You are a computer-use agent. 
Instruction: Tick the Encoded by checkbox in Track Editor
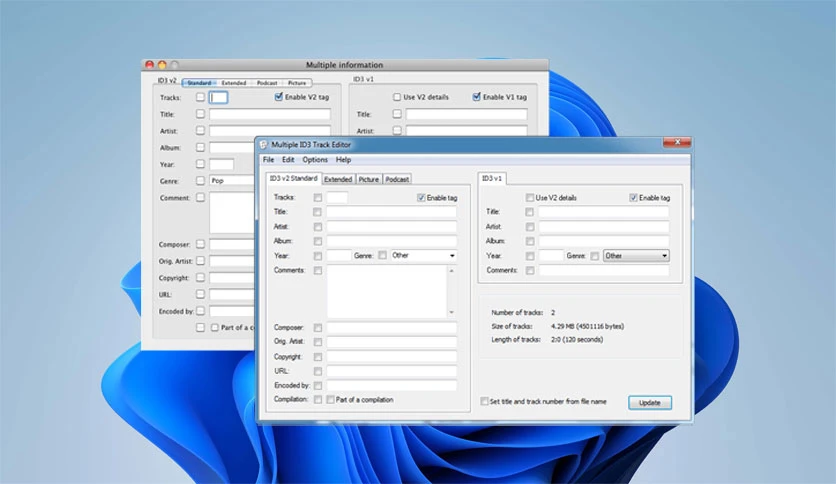[318, 385]
